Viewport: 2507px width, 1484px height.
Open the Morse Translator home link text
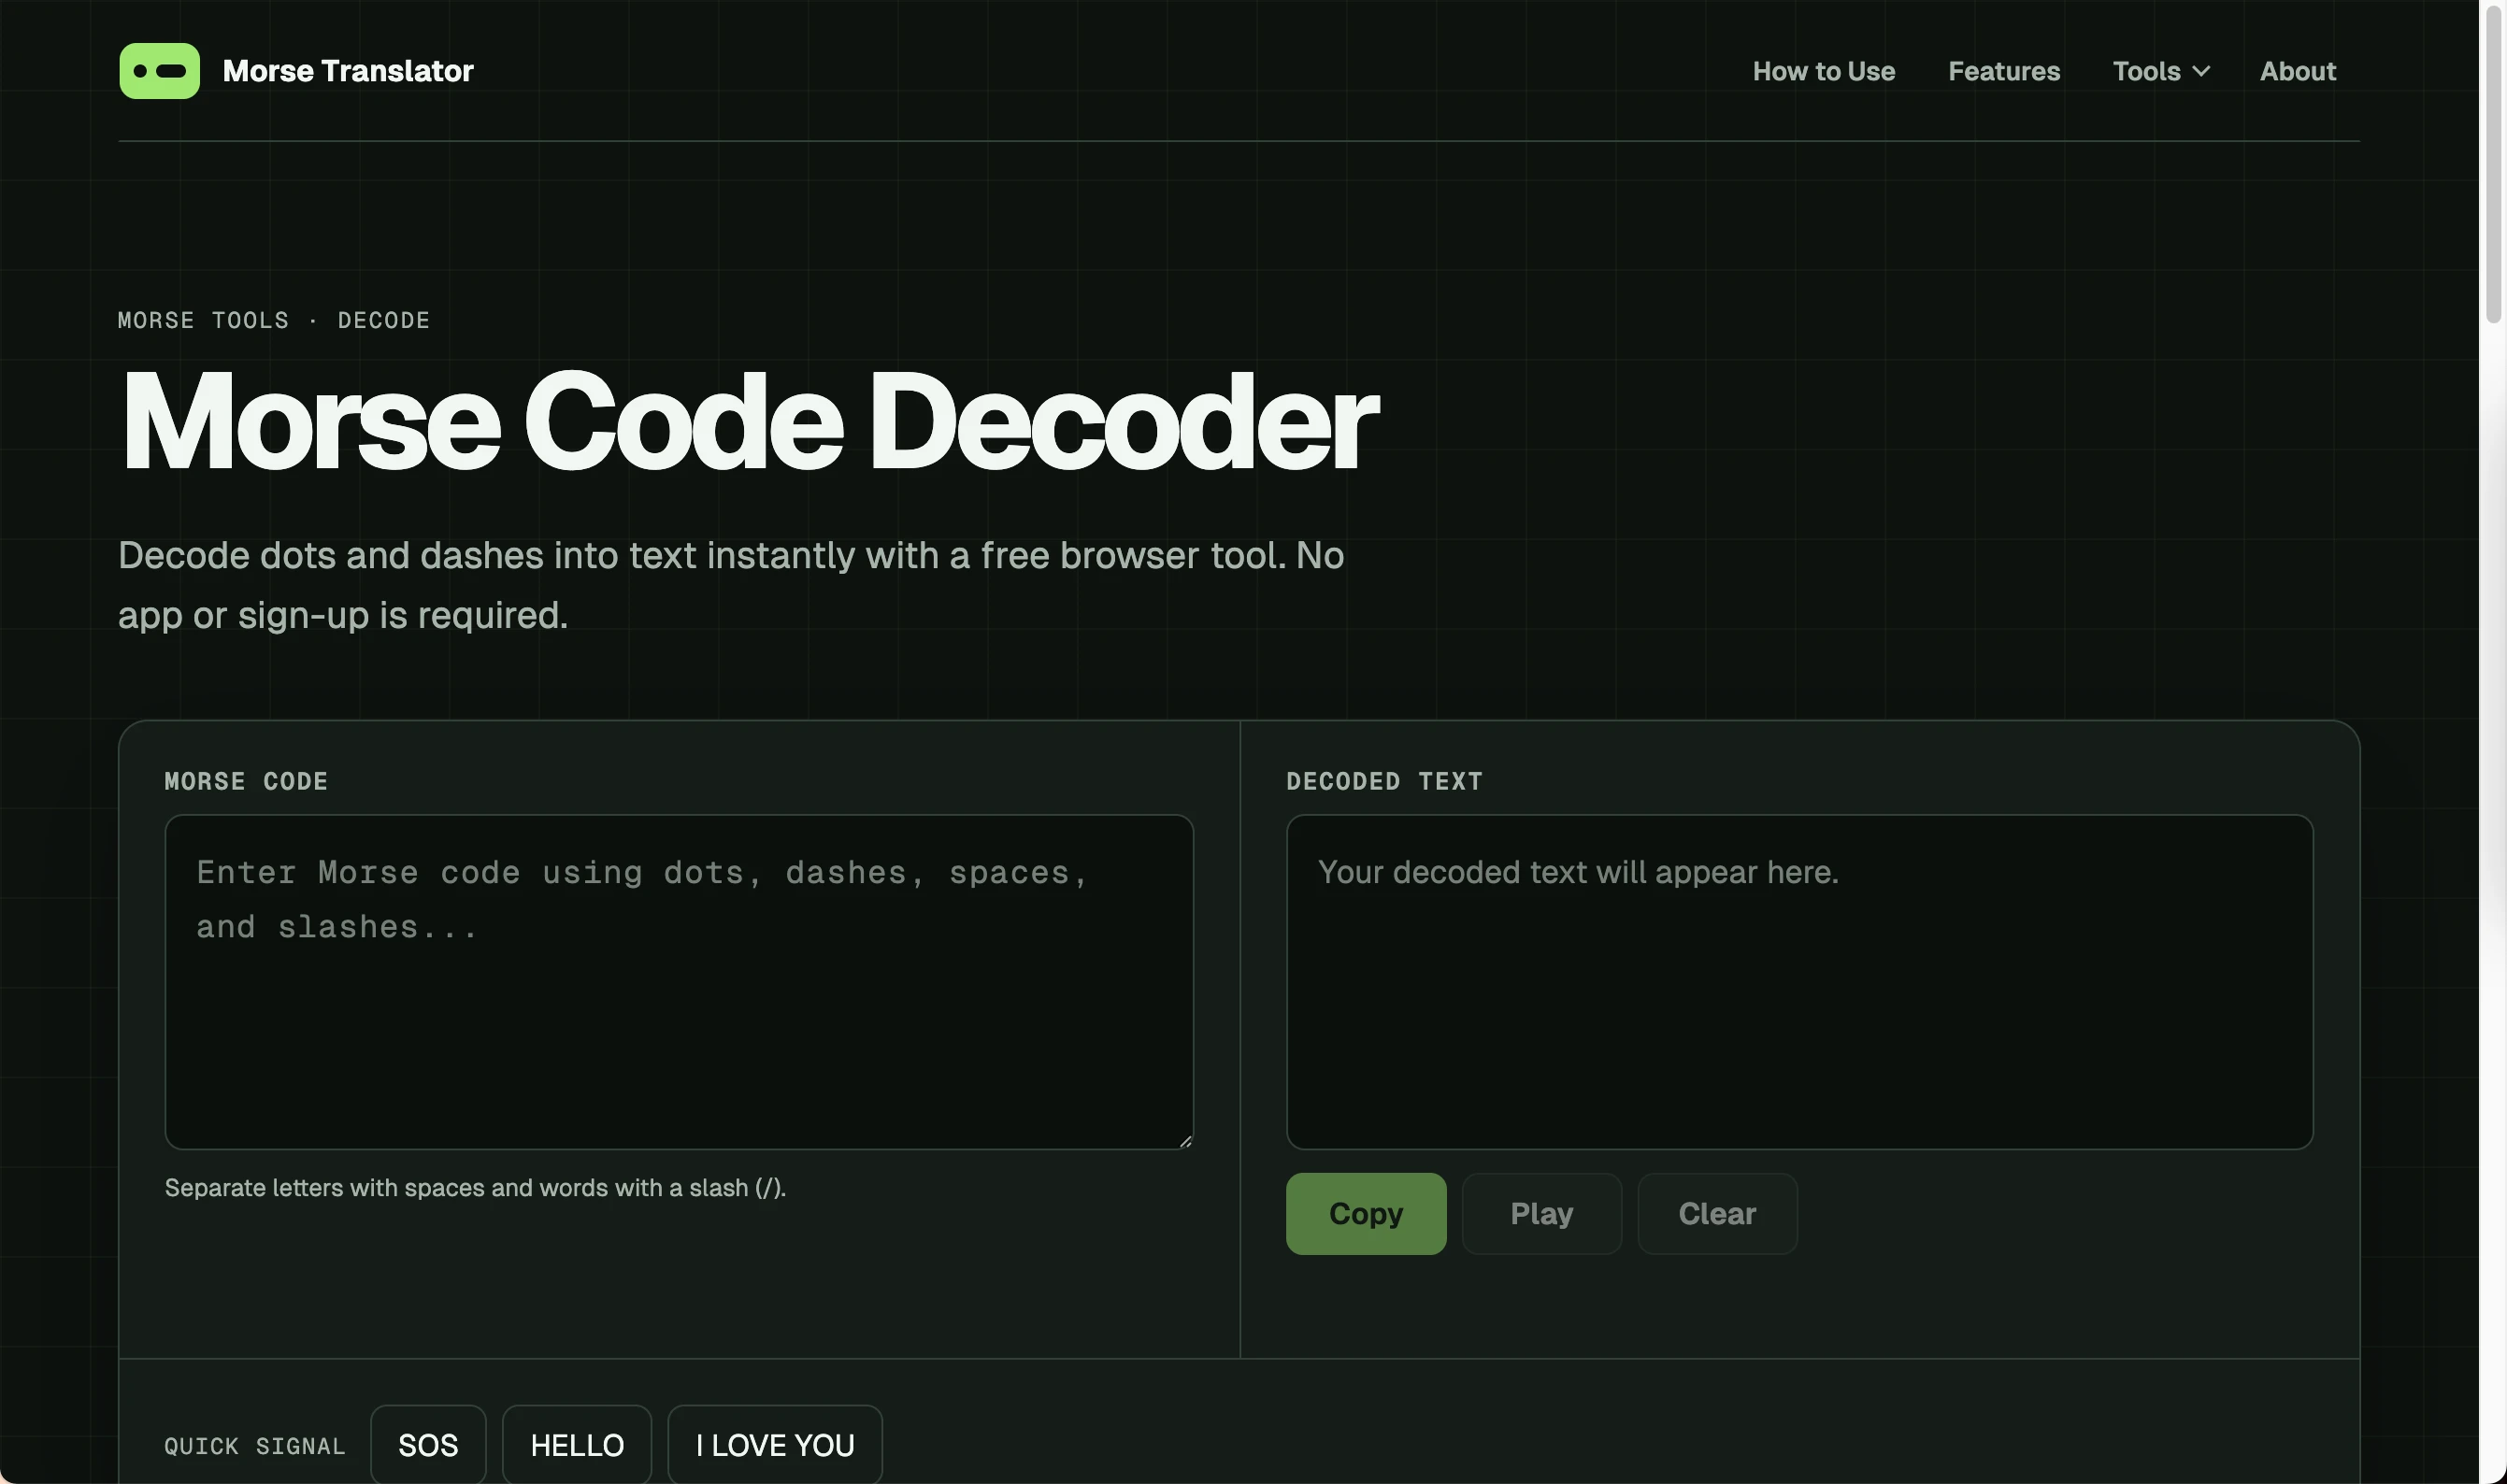(x=348, y=71)
